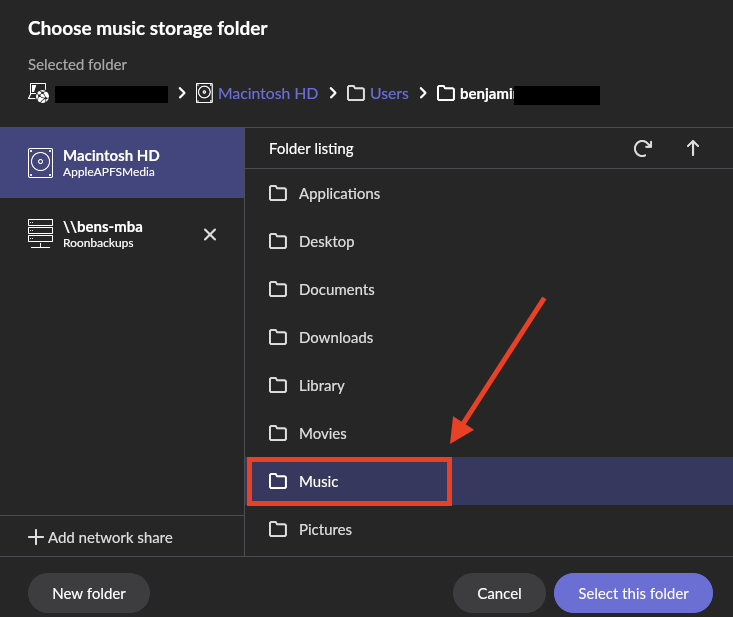The width and height of the screenshot is (733, 617).
Task: Click the Music folder icon
Action: 278,481
